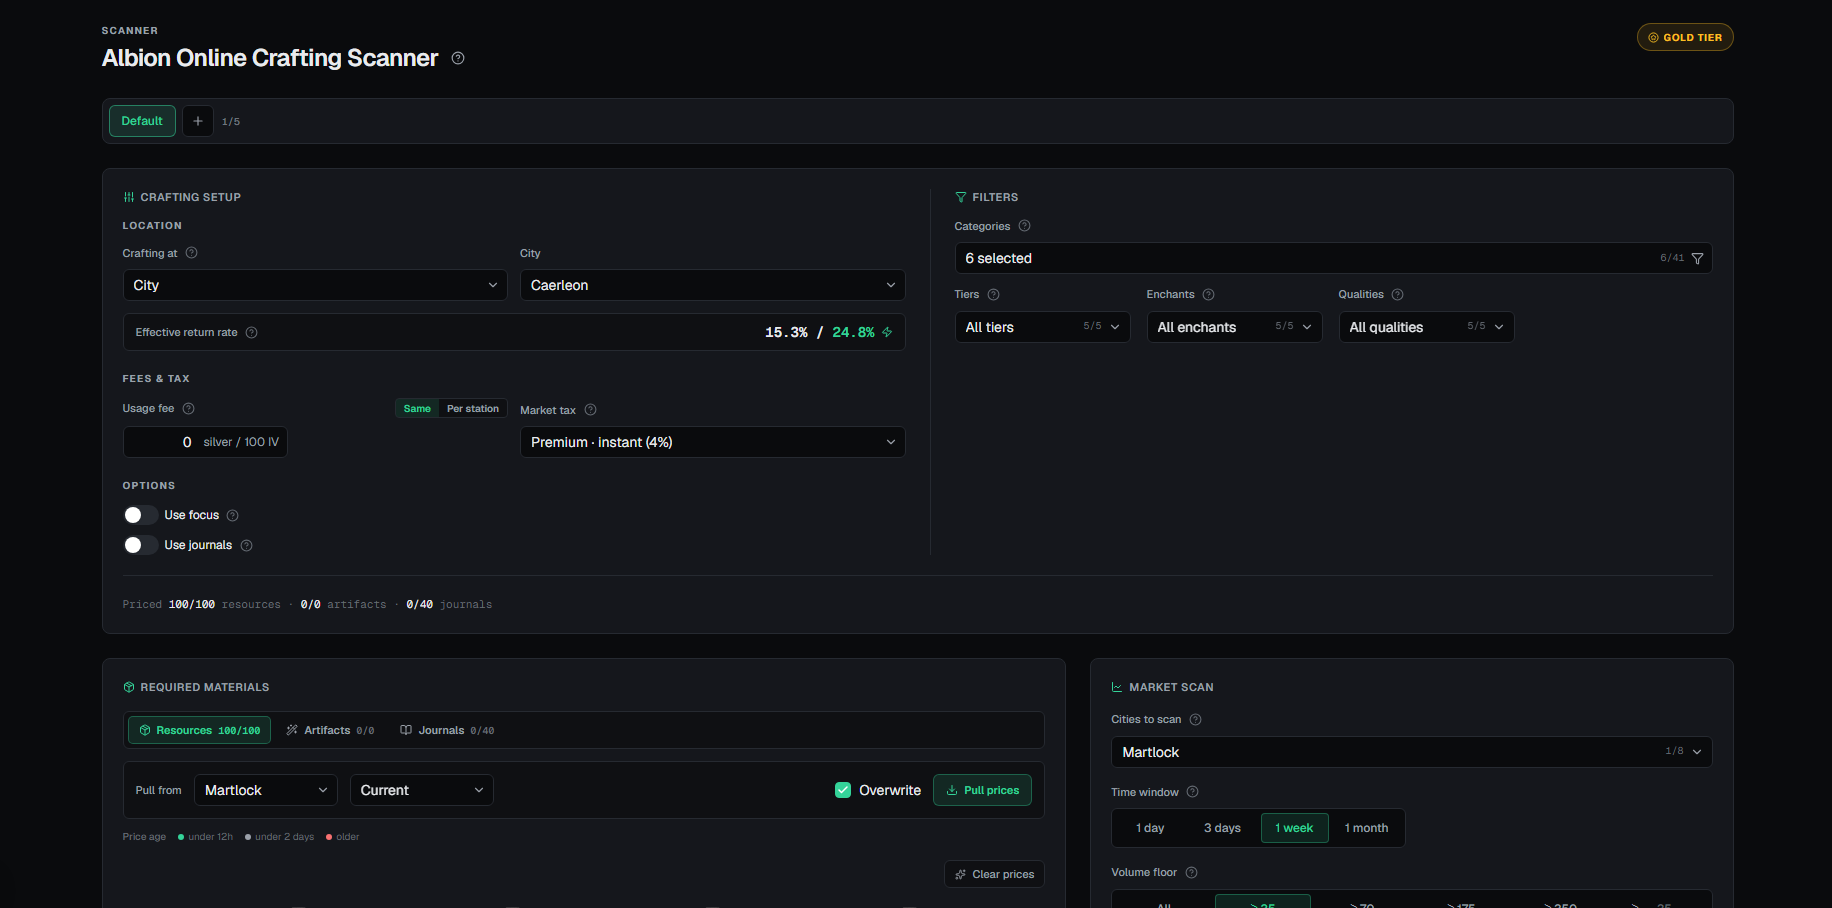Click the Gold Tier badge
This screenshot has width=1832, height=908.
(1685, 37)
